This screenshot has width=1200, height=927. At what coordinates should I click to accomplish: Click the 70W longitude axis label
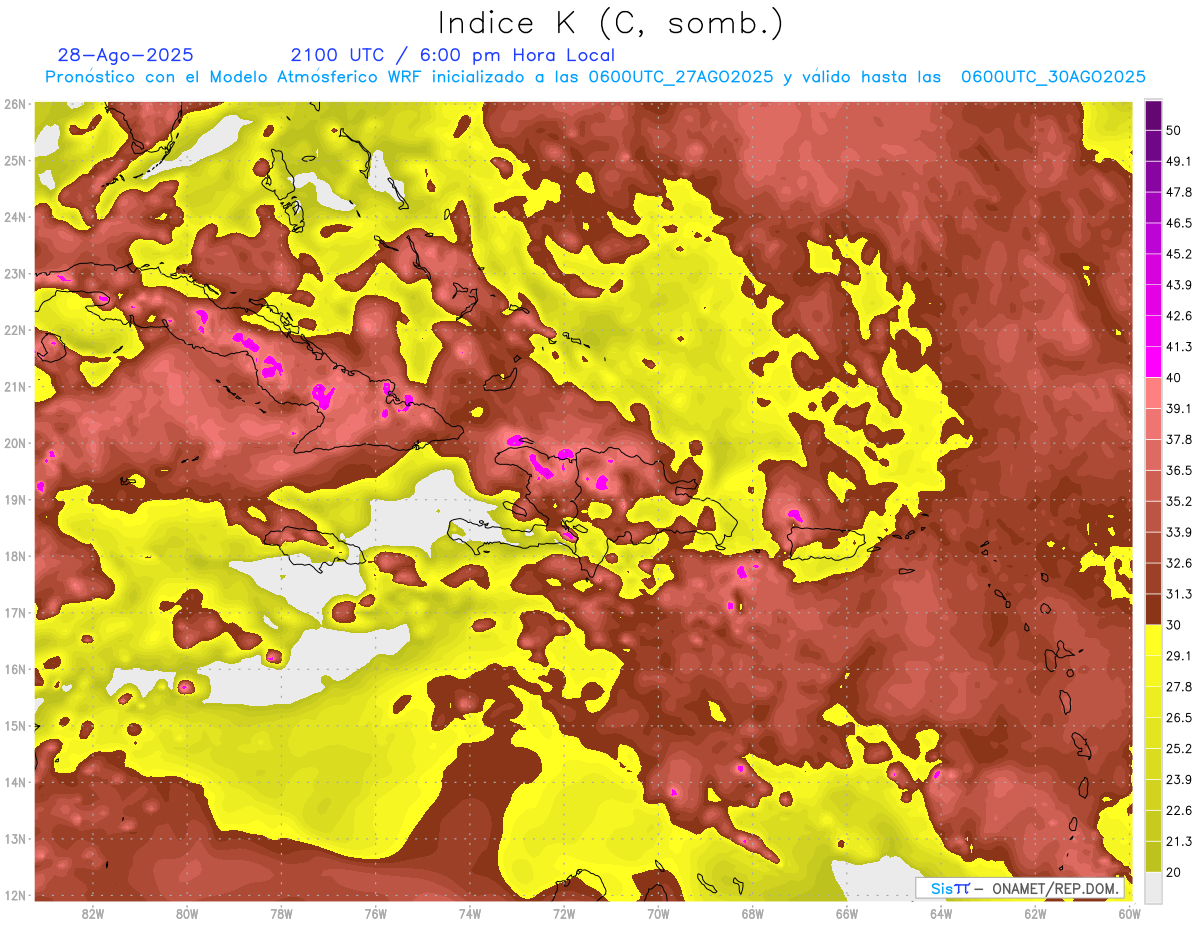(658, 913)
